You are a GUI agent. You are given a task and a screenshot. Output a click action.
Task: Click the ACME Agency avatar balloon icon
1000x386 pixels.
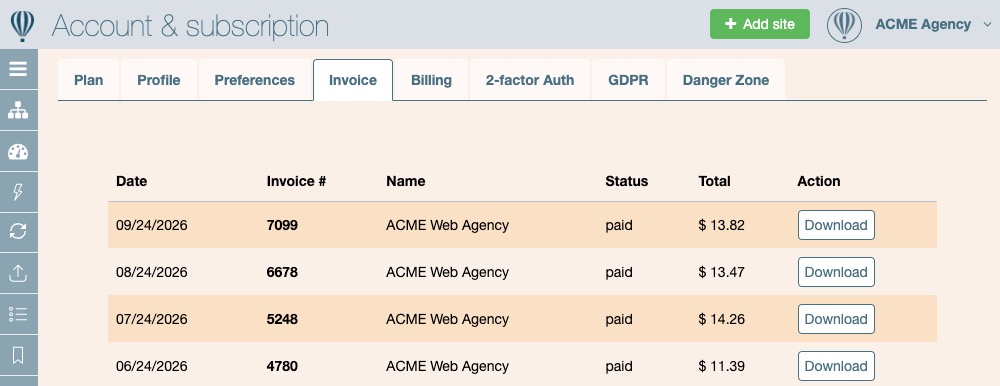(844, 25)
